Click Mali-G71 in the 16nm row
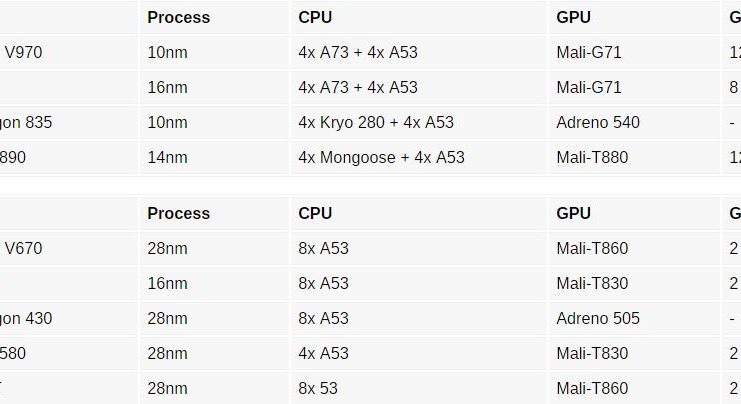The image size is (741, 404). pos(589,88)
